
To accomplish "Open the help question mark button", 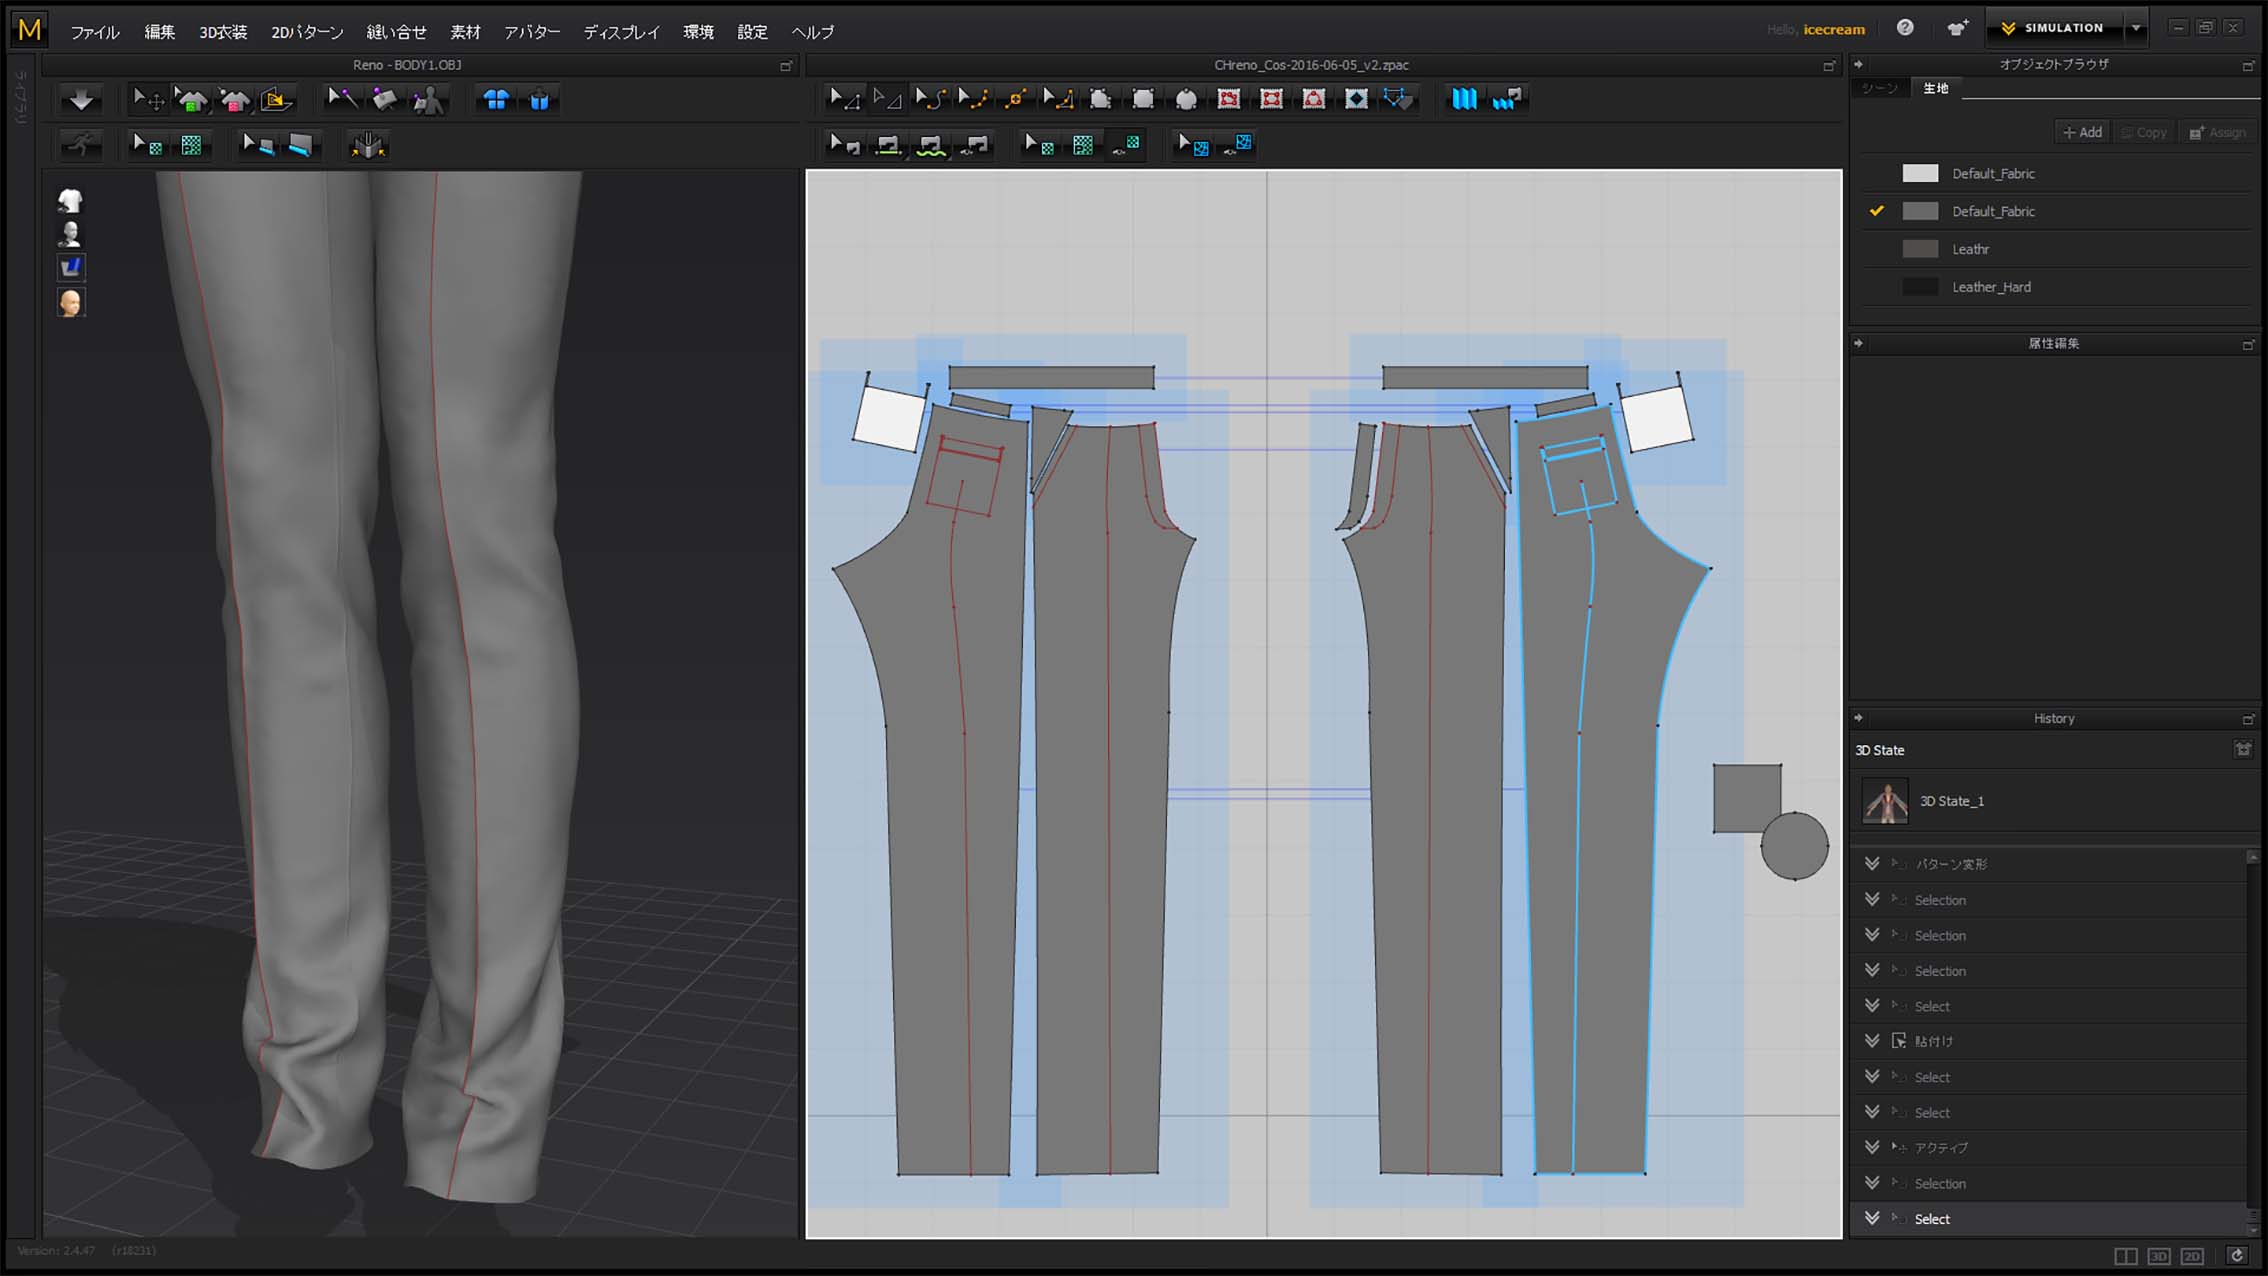I will pos(1905,28).
